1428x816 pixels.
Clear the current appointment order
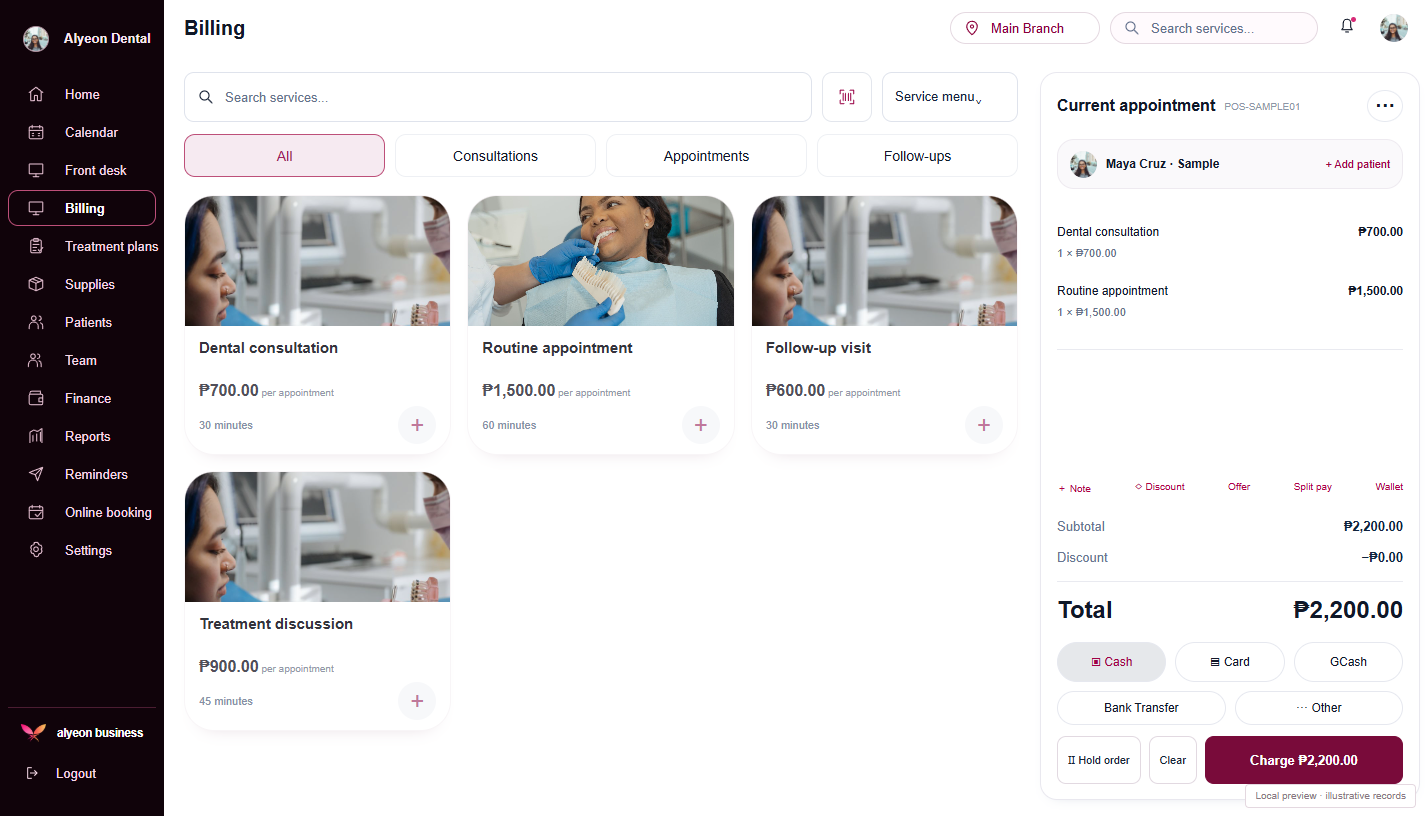point(1173,760)
